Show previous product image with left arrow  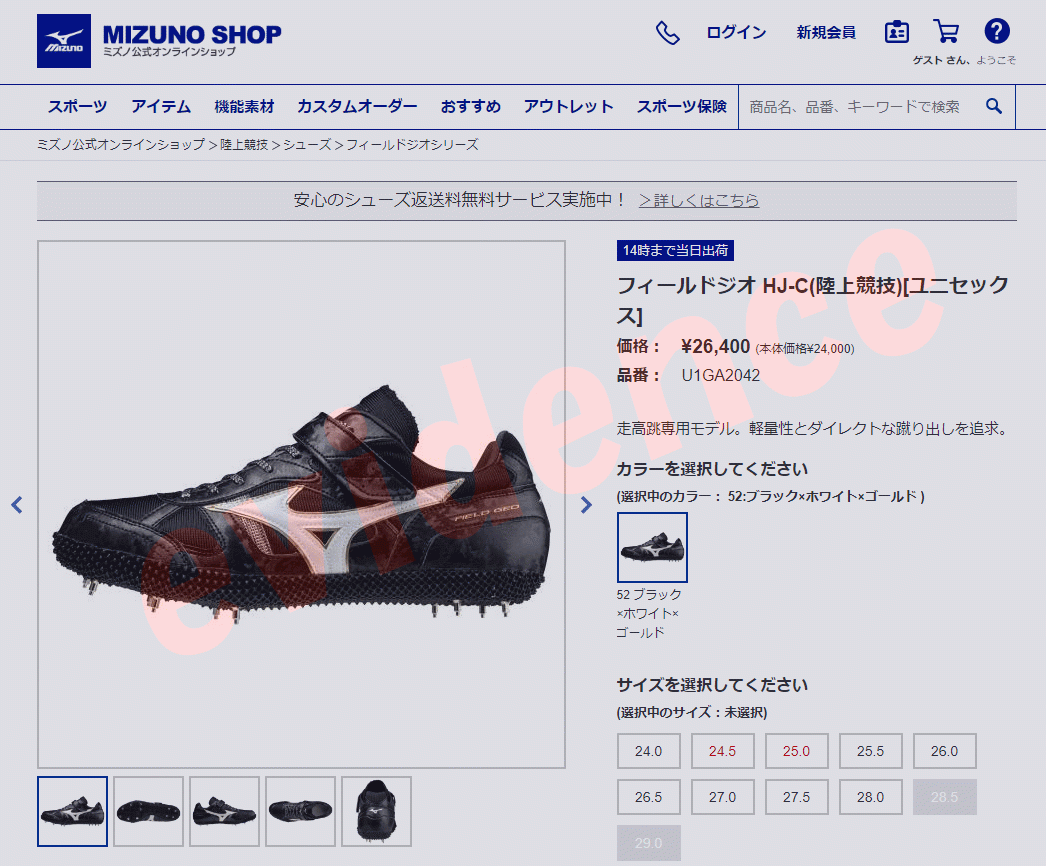point(17,505)
